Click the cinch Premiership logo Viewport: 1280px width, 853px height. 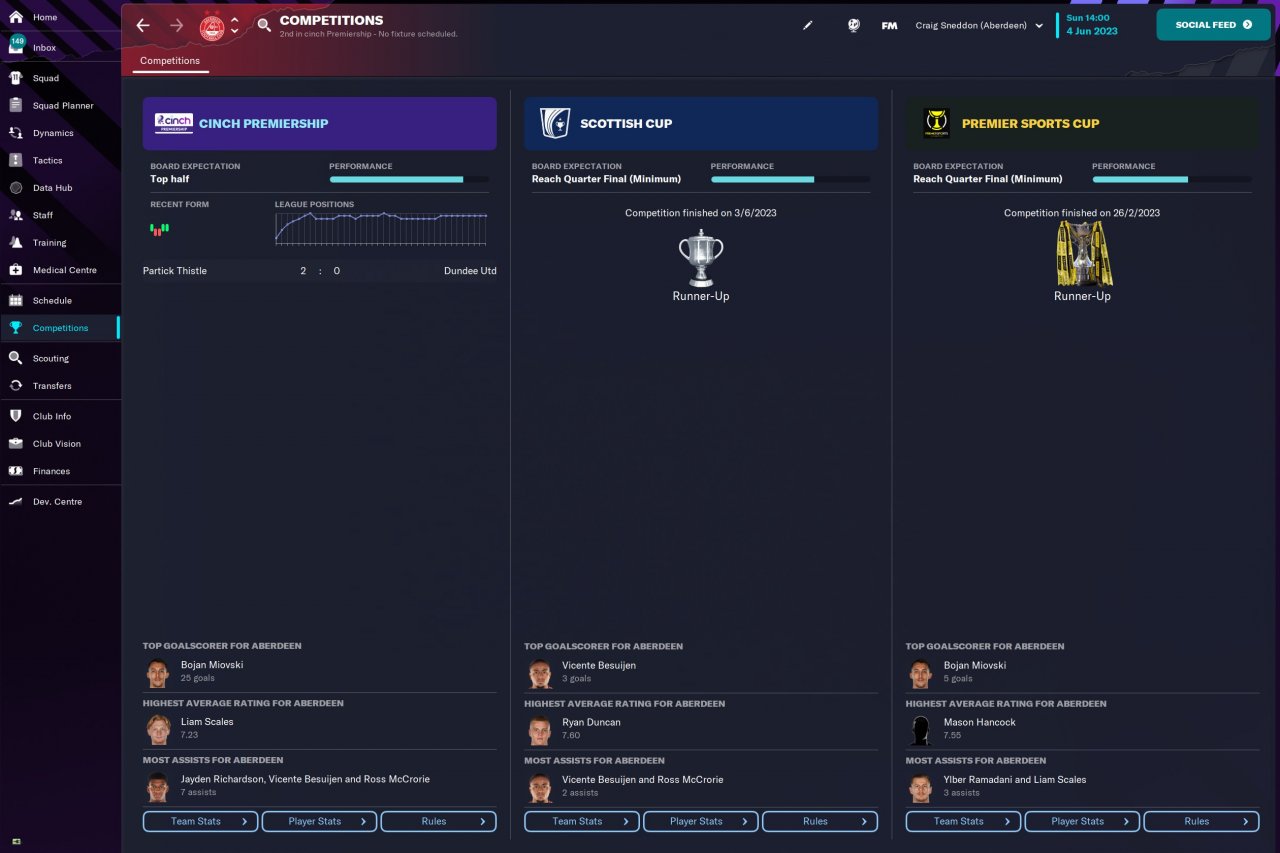[x=173, y=123]
